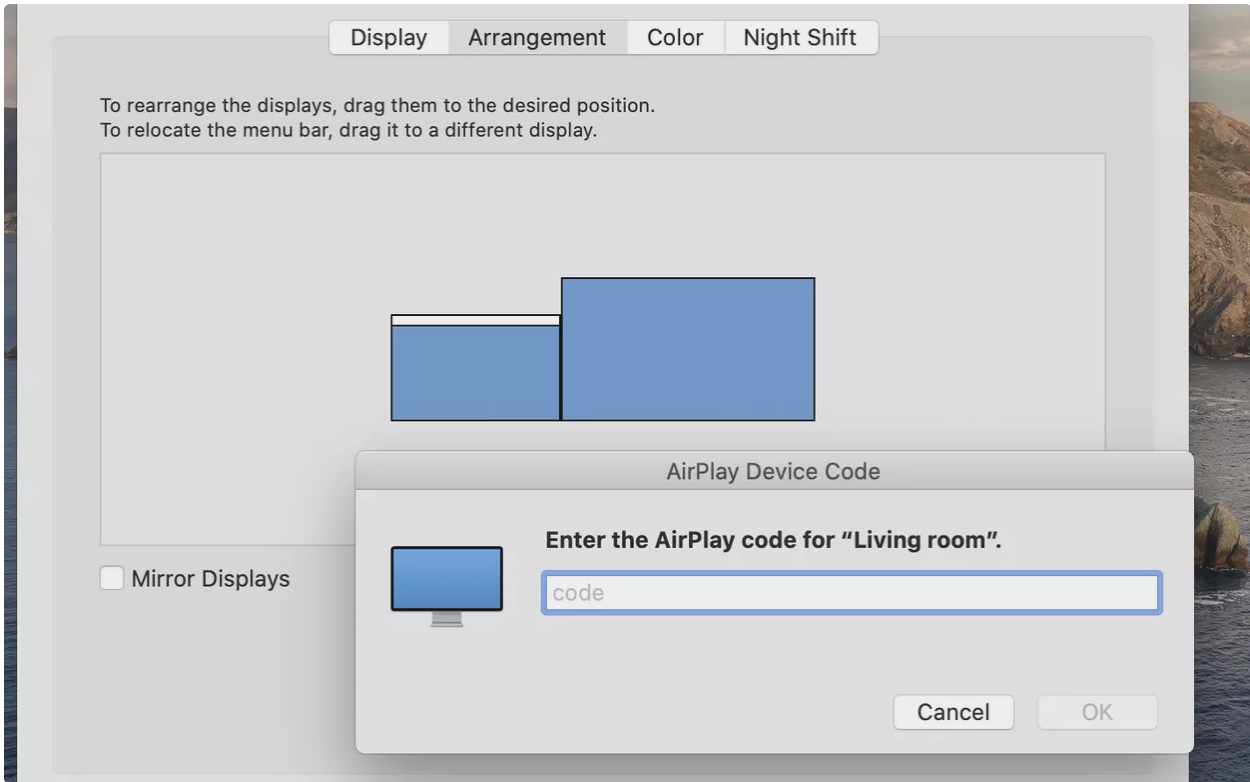The width and height of the screenshot is (1250, 782).
Task: Click the monitor icon in the AirPlay dialog
Action: pos(446,585)
